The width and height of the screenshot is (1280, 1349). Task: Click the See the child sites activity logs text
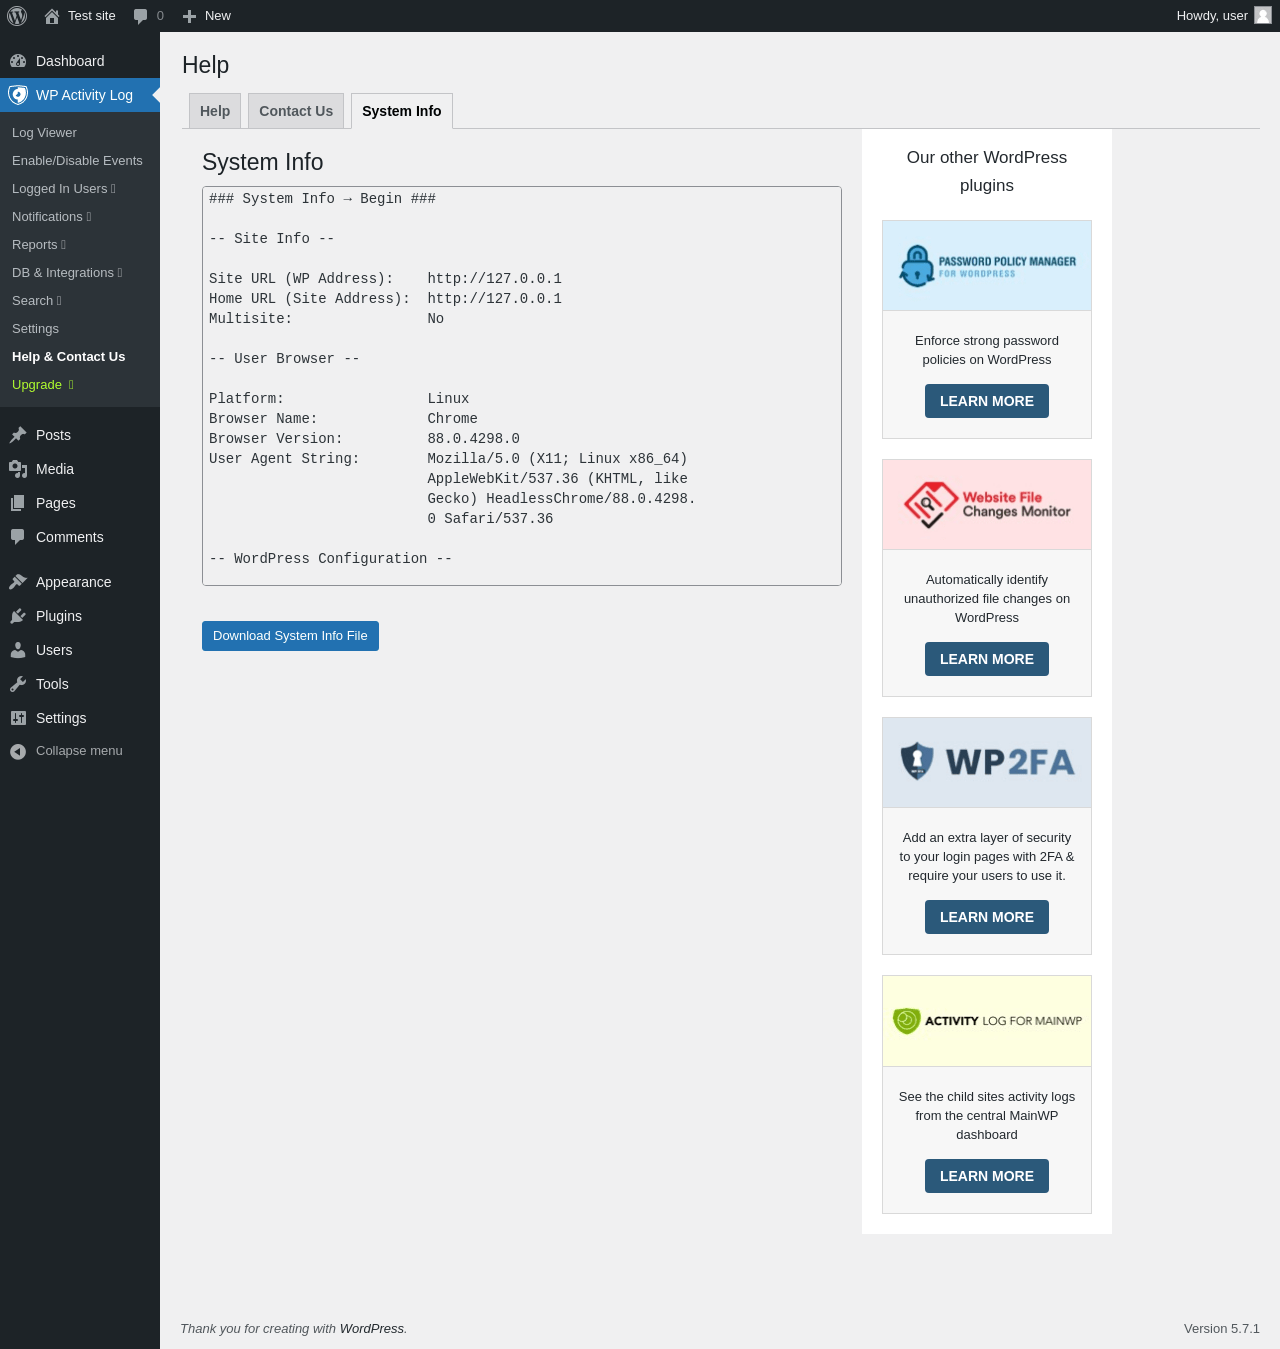[x=987, y=1116]
